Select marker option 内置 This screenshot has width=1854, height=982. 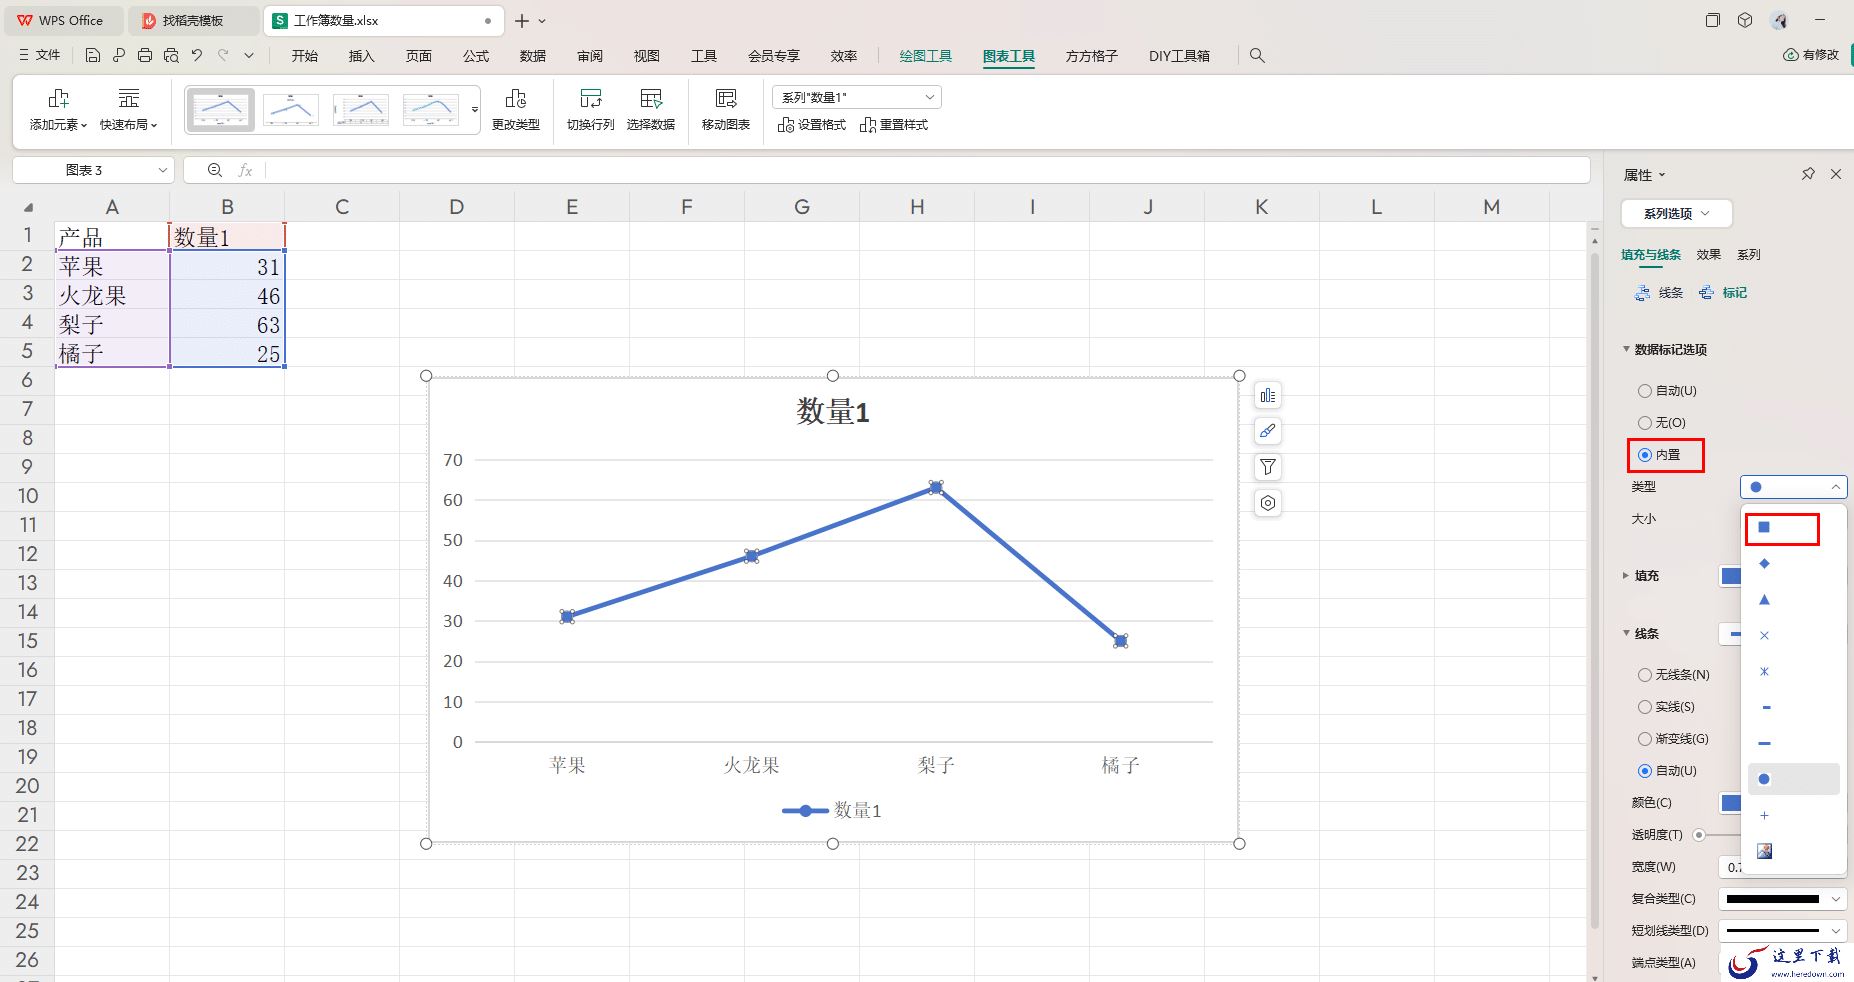1659,455
